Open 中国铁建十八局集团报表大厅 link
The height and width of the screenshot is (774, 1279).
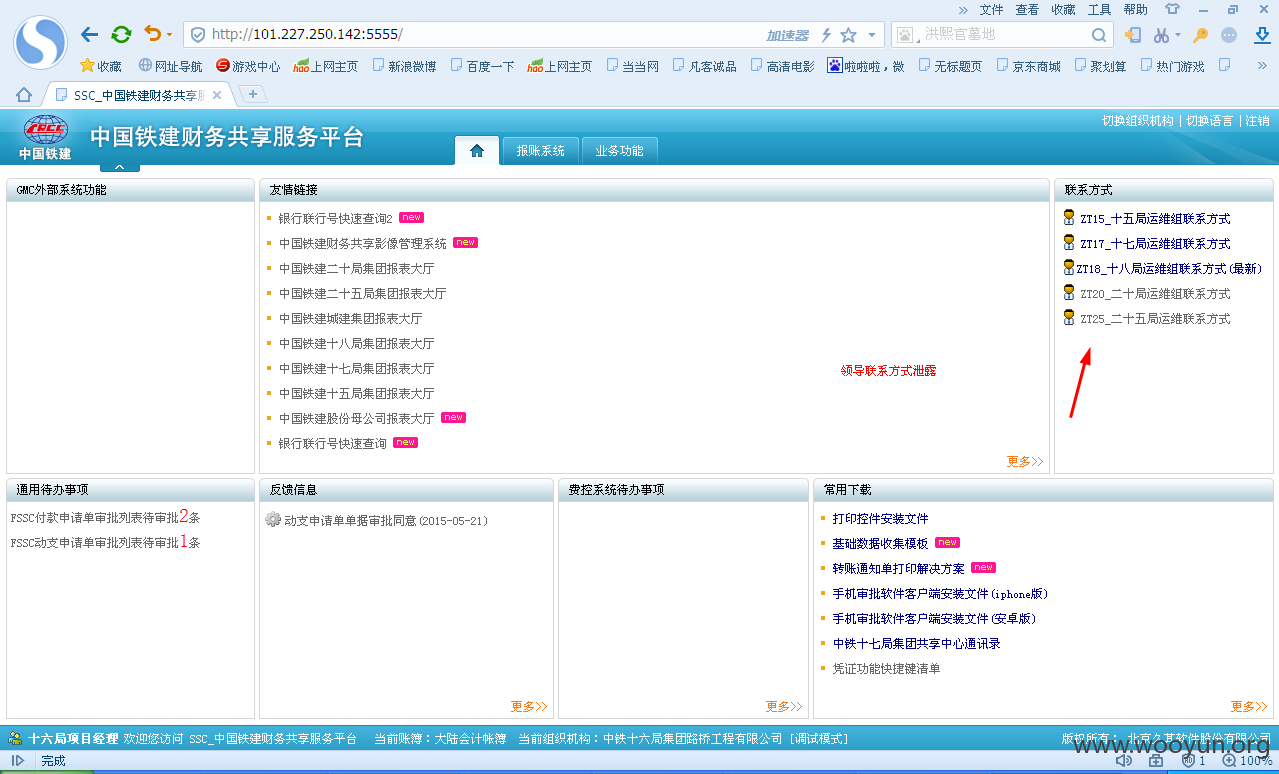pyautogui.click(x=357, y=343)
